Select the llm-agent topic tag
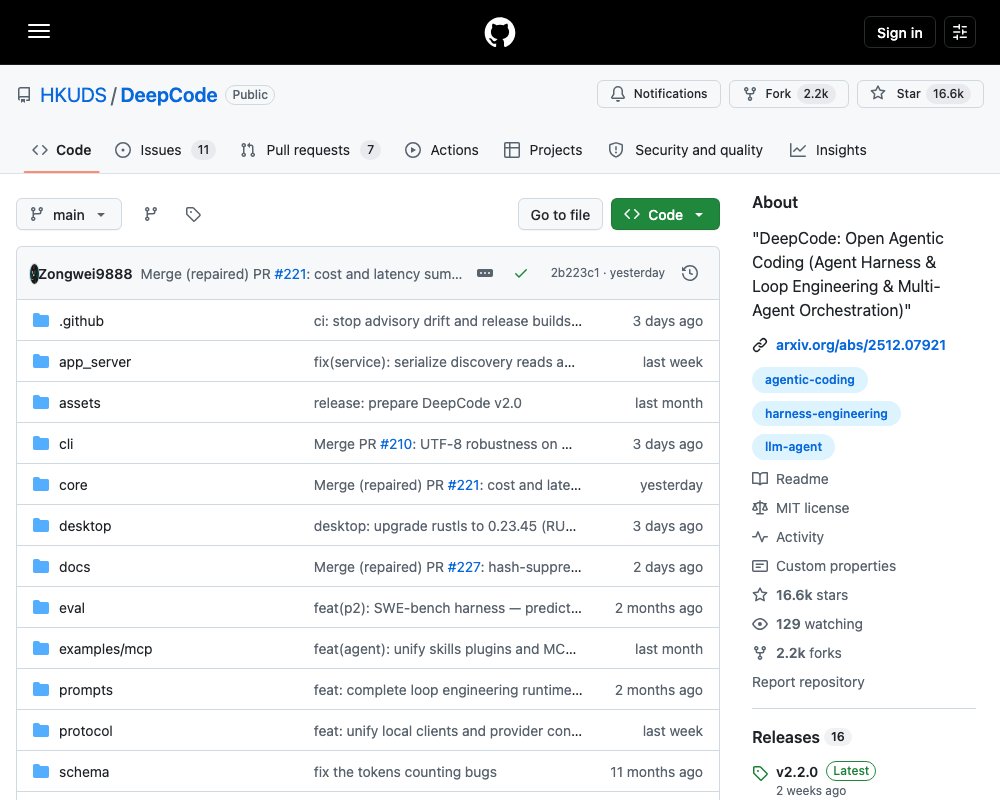Screen dimensions: 1000x800 click(793, 447)
